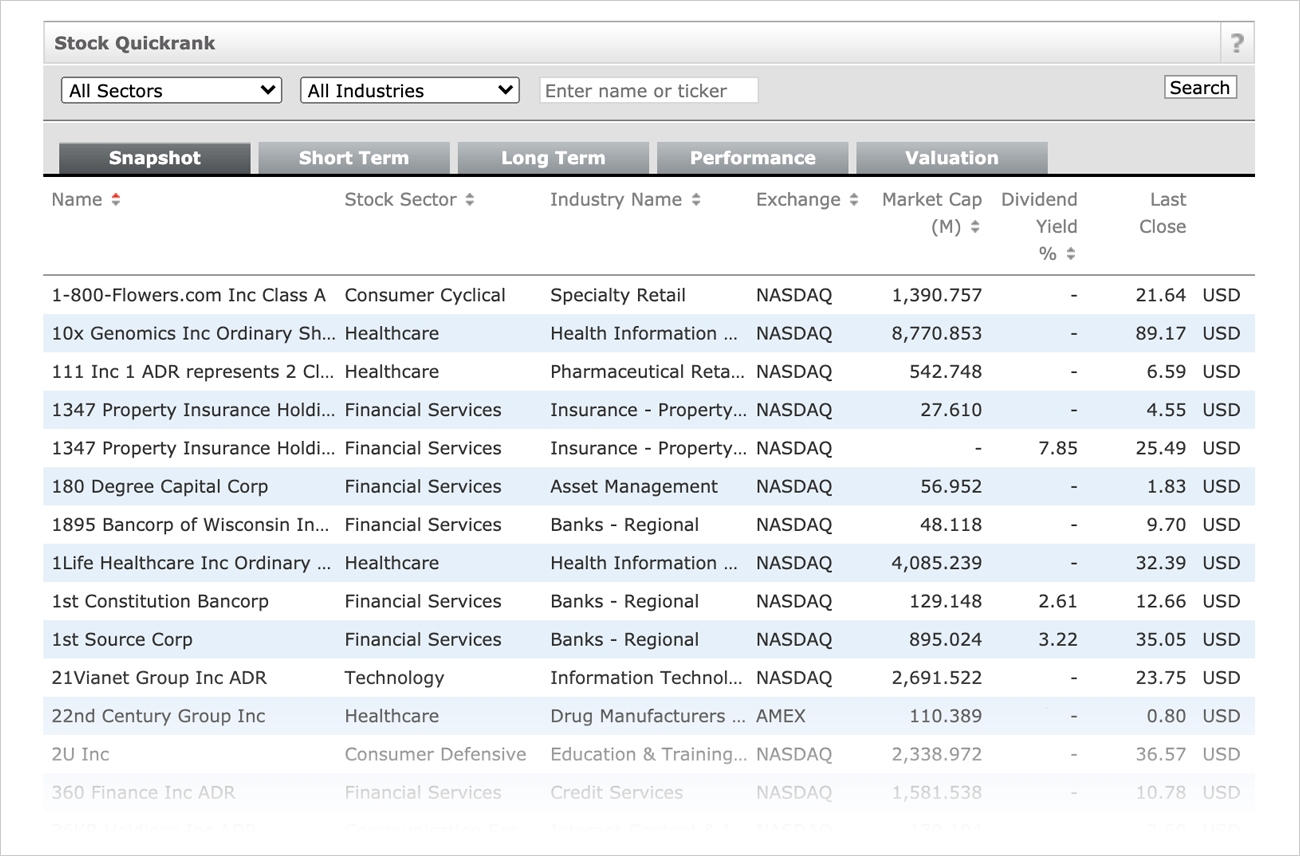Open 1Life Healthcare Inc stock
This screenshot has width=1300, height=856.
191,563
